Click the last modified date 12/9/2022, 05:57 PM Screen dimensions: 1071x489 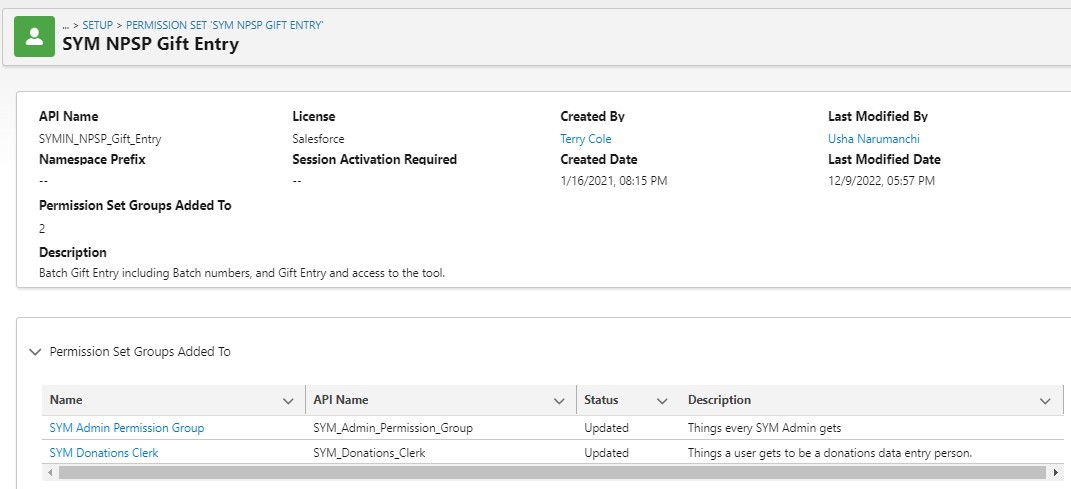point(882,181)
